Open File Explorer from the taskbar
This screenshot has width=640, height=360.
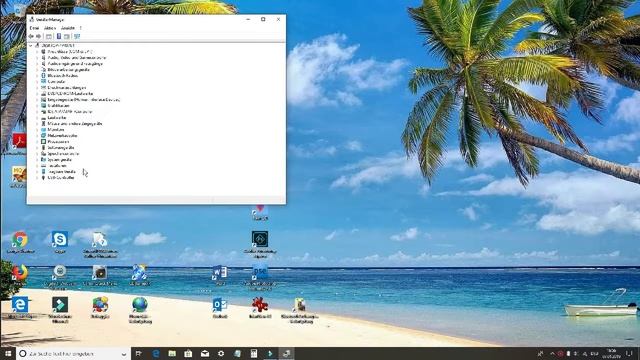click(x=172, y=353)
